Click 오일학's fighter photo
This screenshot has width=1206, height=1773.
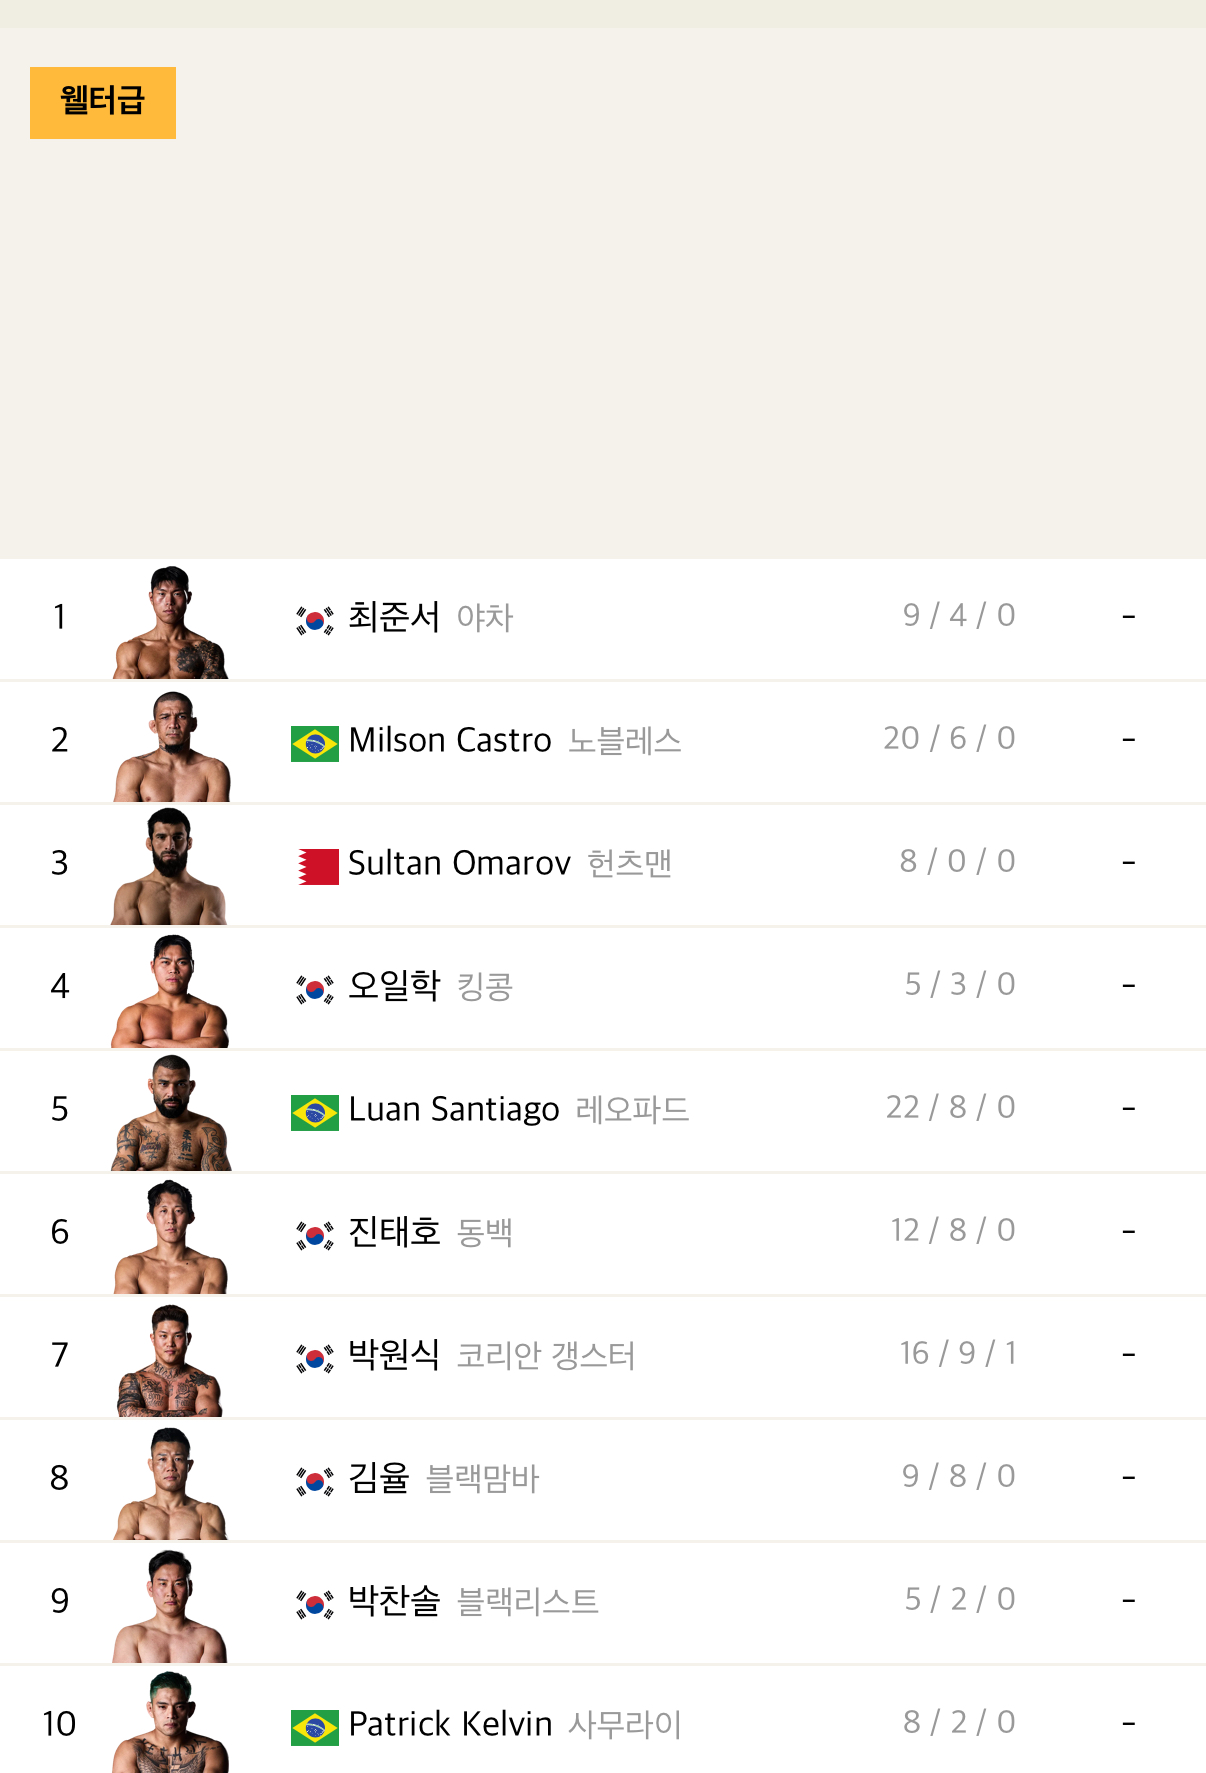[x=172, y=988]
